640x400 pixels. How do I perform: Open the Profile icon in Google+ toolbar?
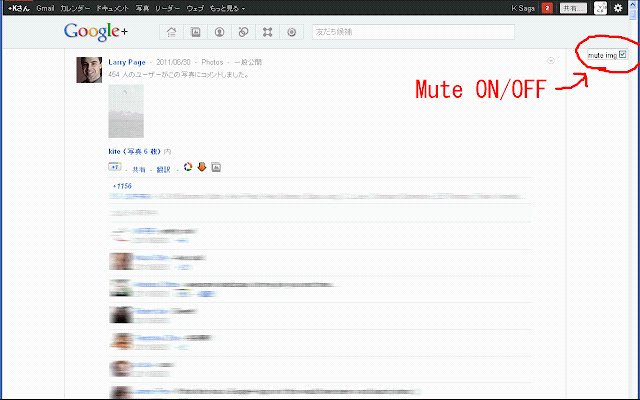pyautogui.click(x=220, y=32)
